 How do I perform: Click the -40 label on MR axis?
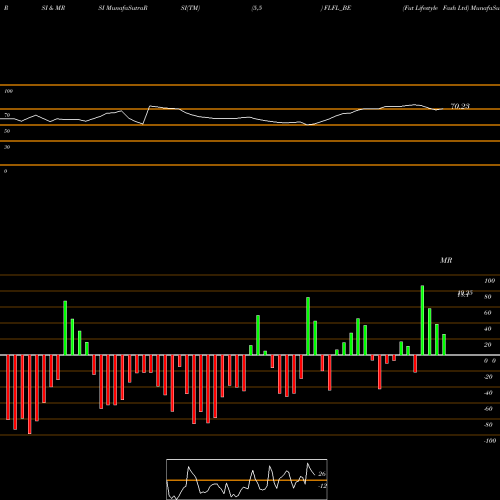coord(488,393)
